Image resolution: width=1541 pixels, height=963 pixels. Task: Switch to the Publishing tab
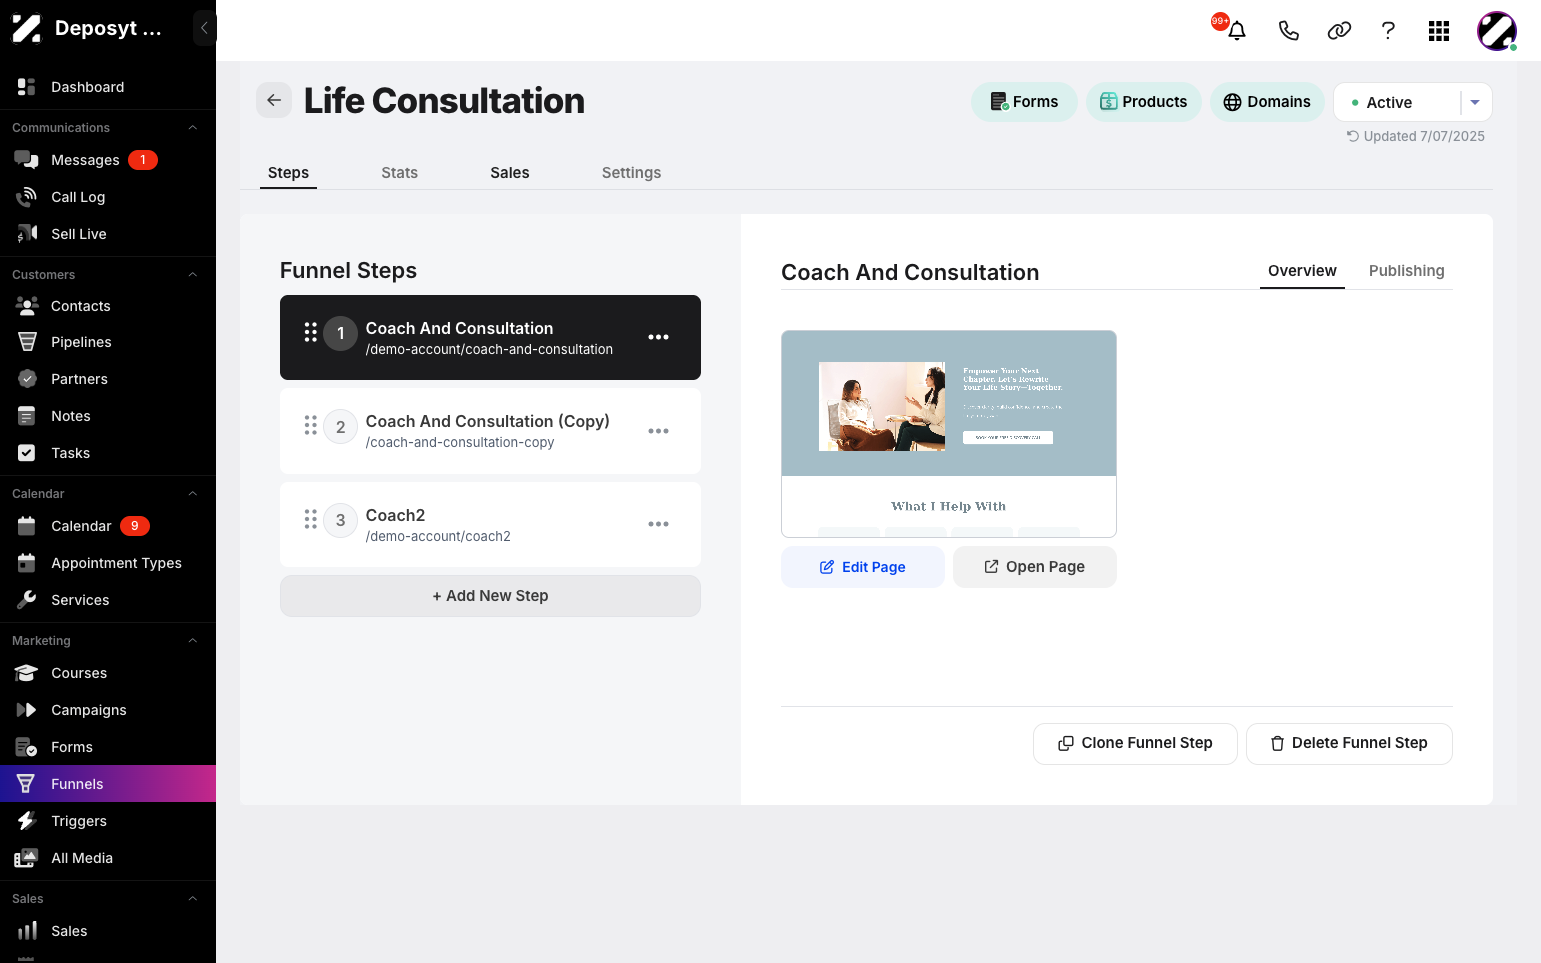1406,271
